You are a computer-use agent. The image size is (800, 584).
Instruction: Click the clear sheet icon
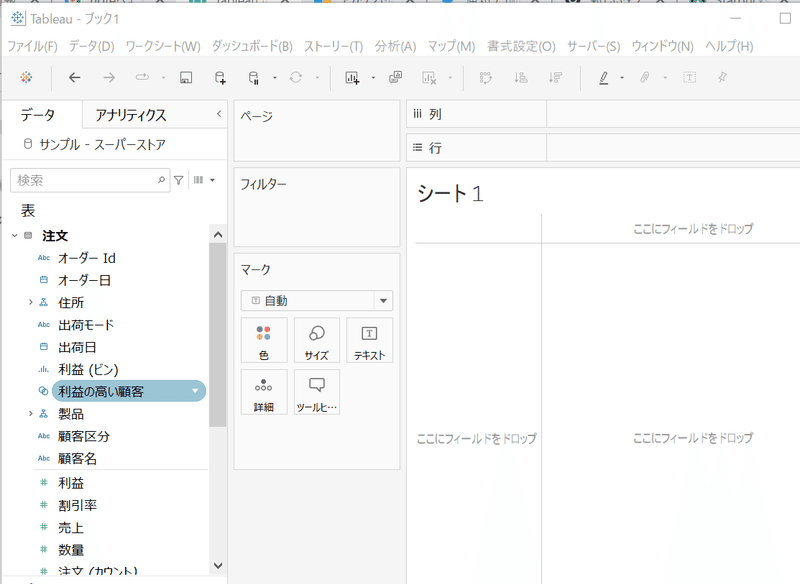(429, 78)
